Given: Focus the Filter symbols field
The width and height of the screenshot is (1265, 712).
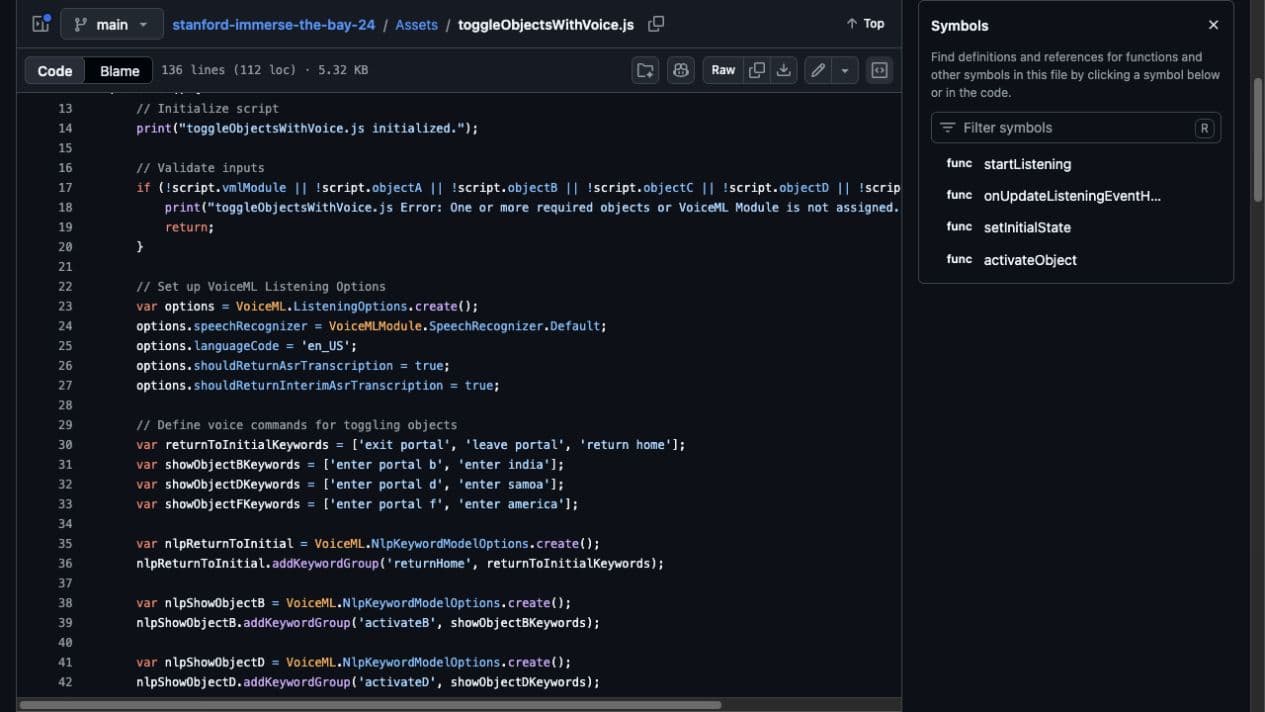Looking at the screenshot, I should point(1075,128).
